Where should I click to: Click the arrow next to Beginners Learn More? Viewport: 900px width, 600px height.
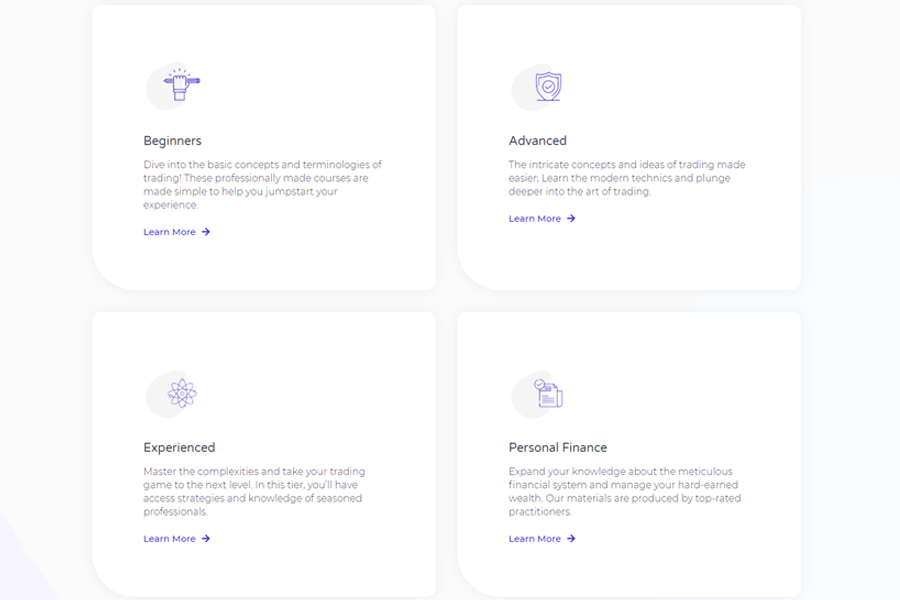click(206, 232)
